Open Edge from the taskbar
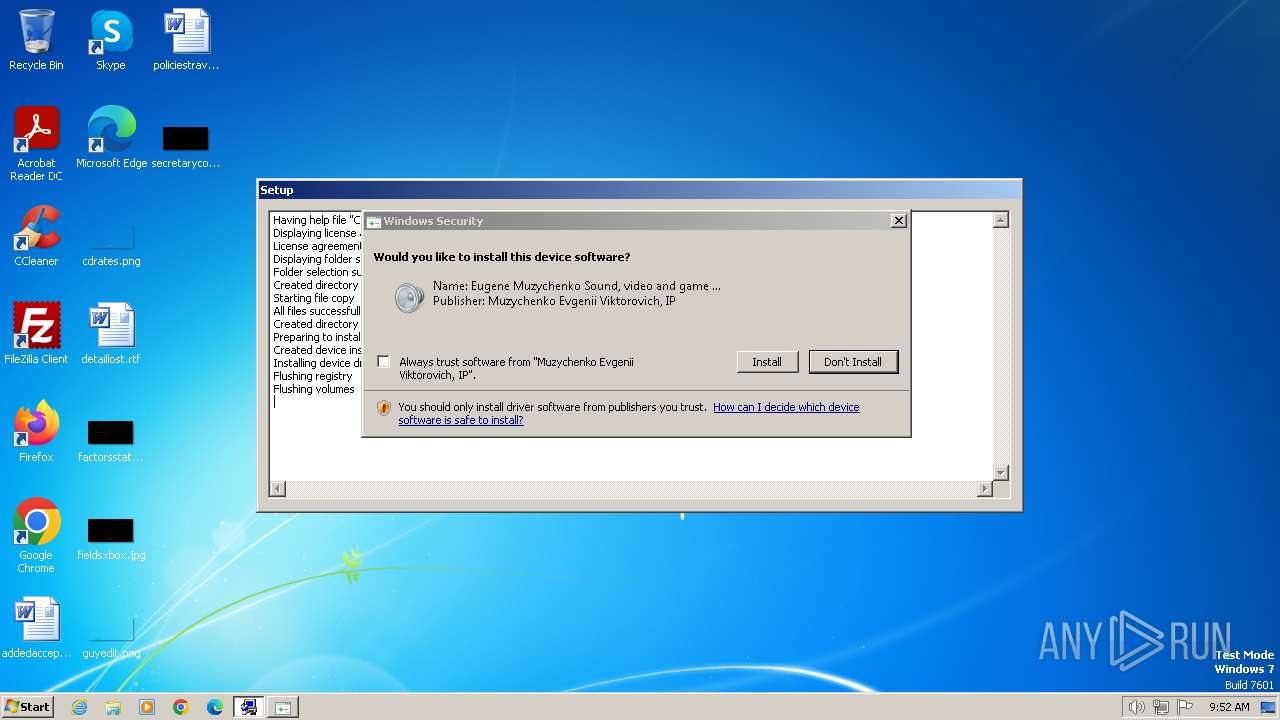Viewport: 1280px width, 720px height. point(215,707)
